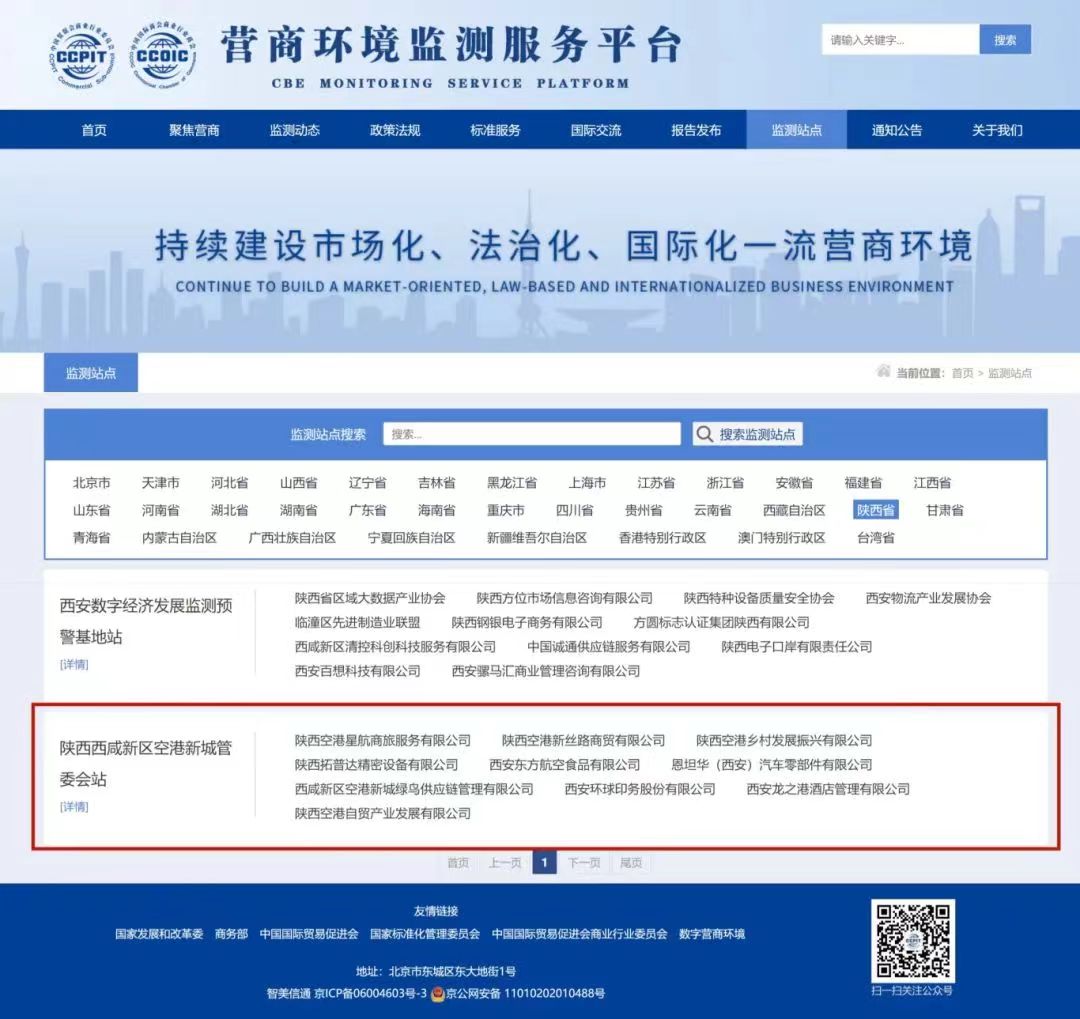The image size is (1080, 1019).
Task: Click 首页 in the breadcrumb
Action: tap(962, 373)
